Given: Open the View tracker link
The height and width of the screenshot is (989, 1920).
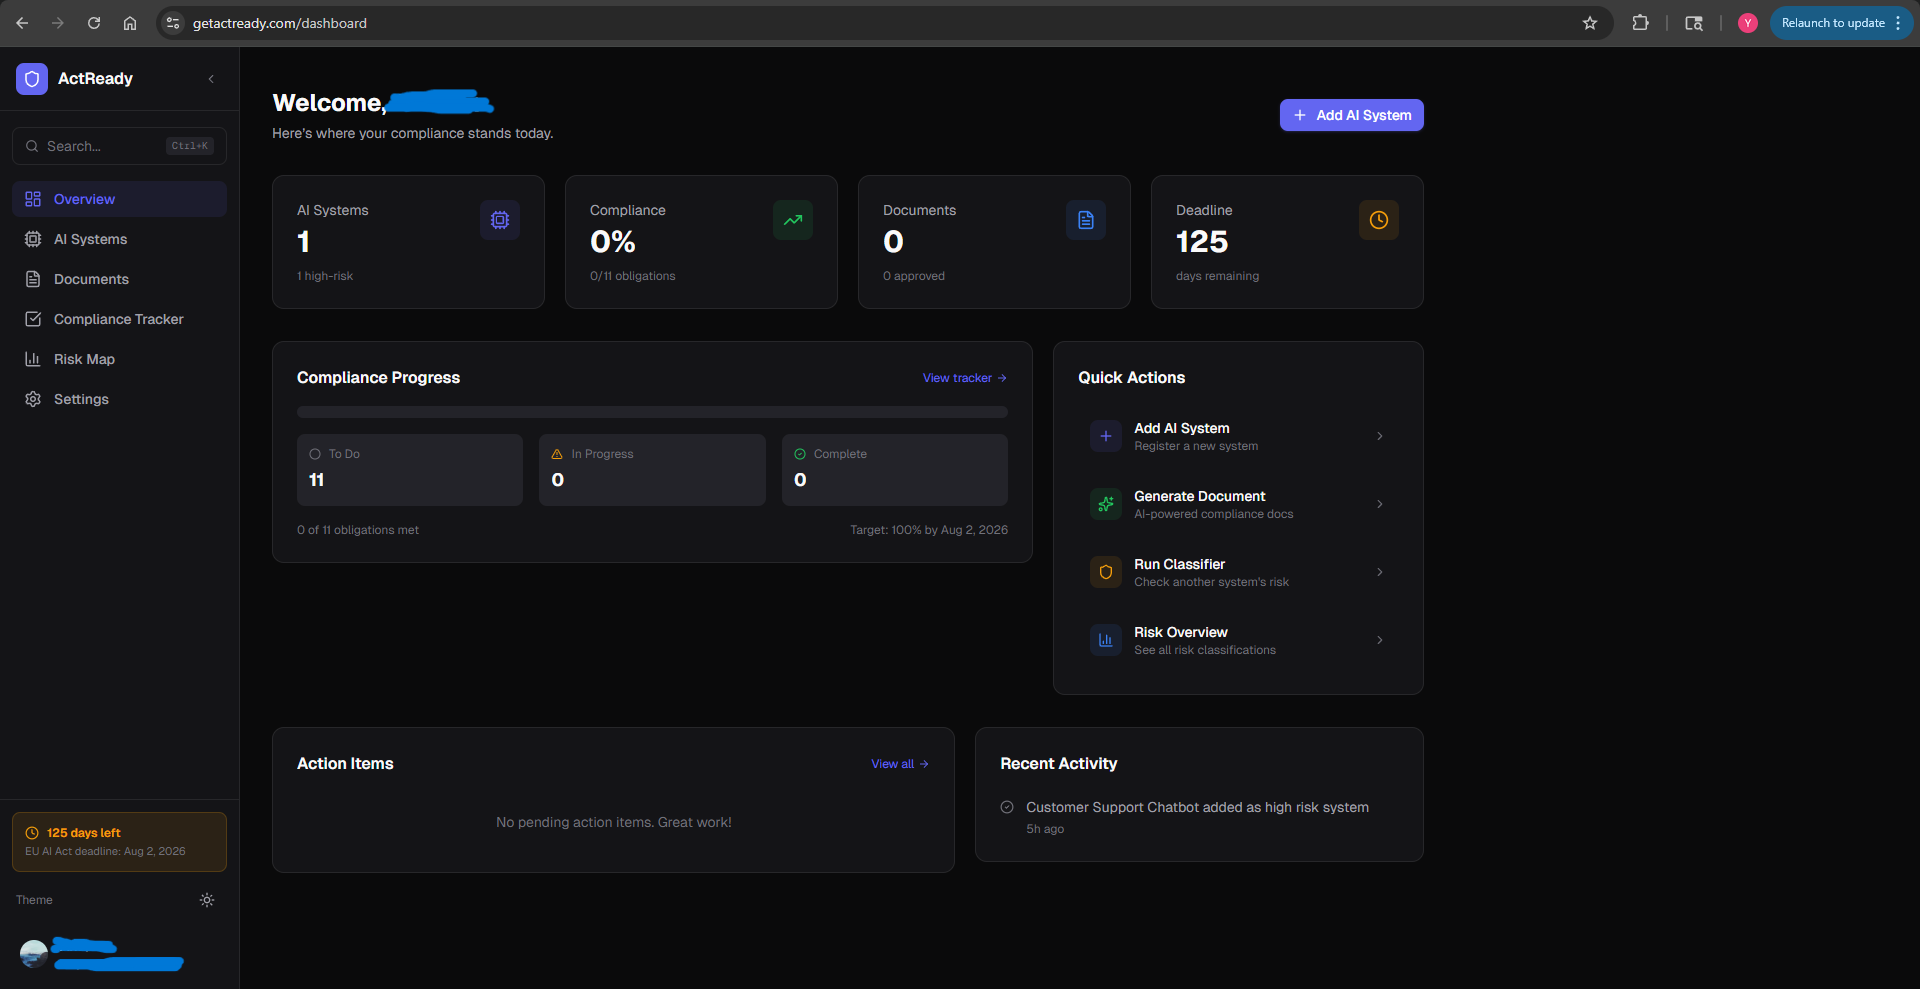Looking at the screenshot, I should (965, 378).
